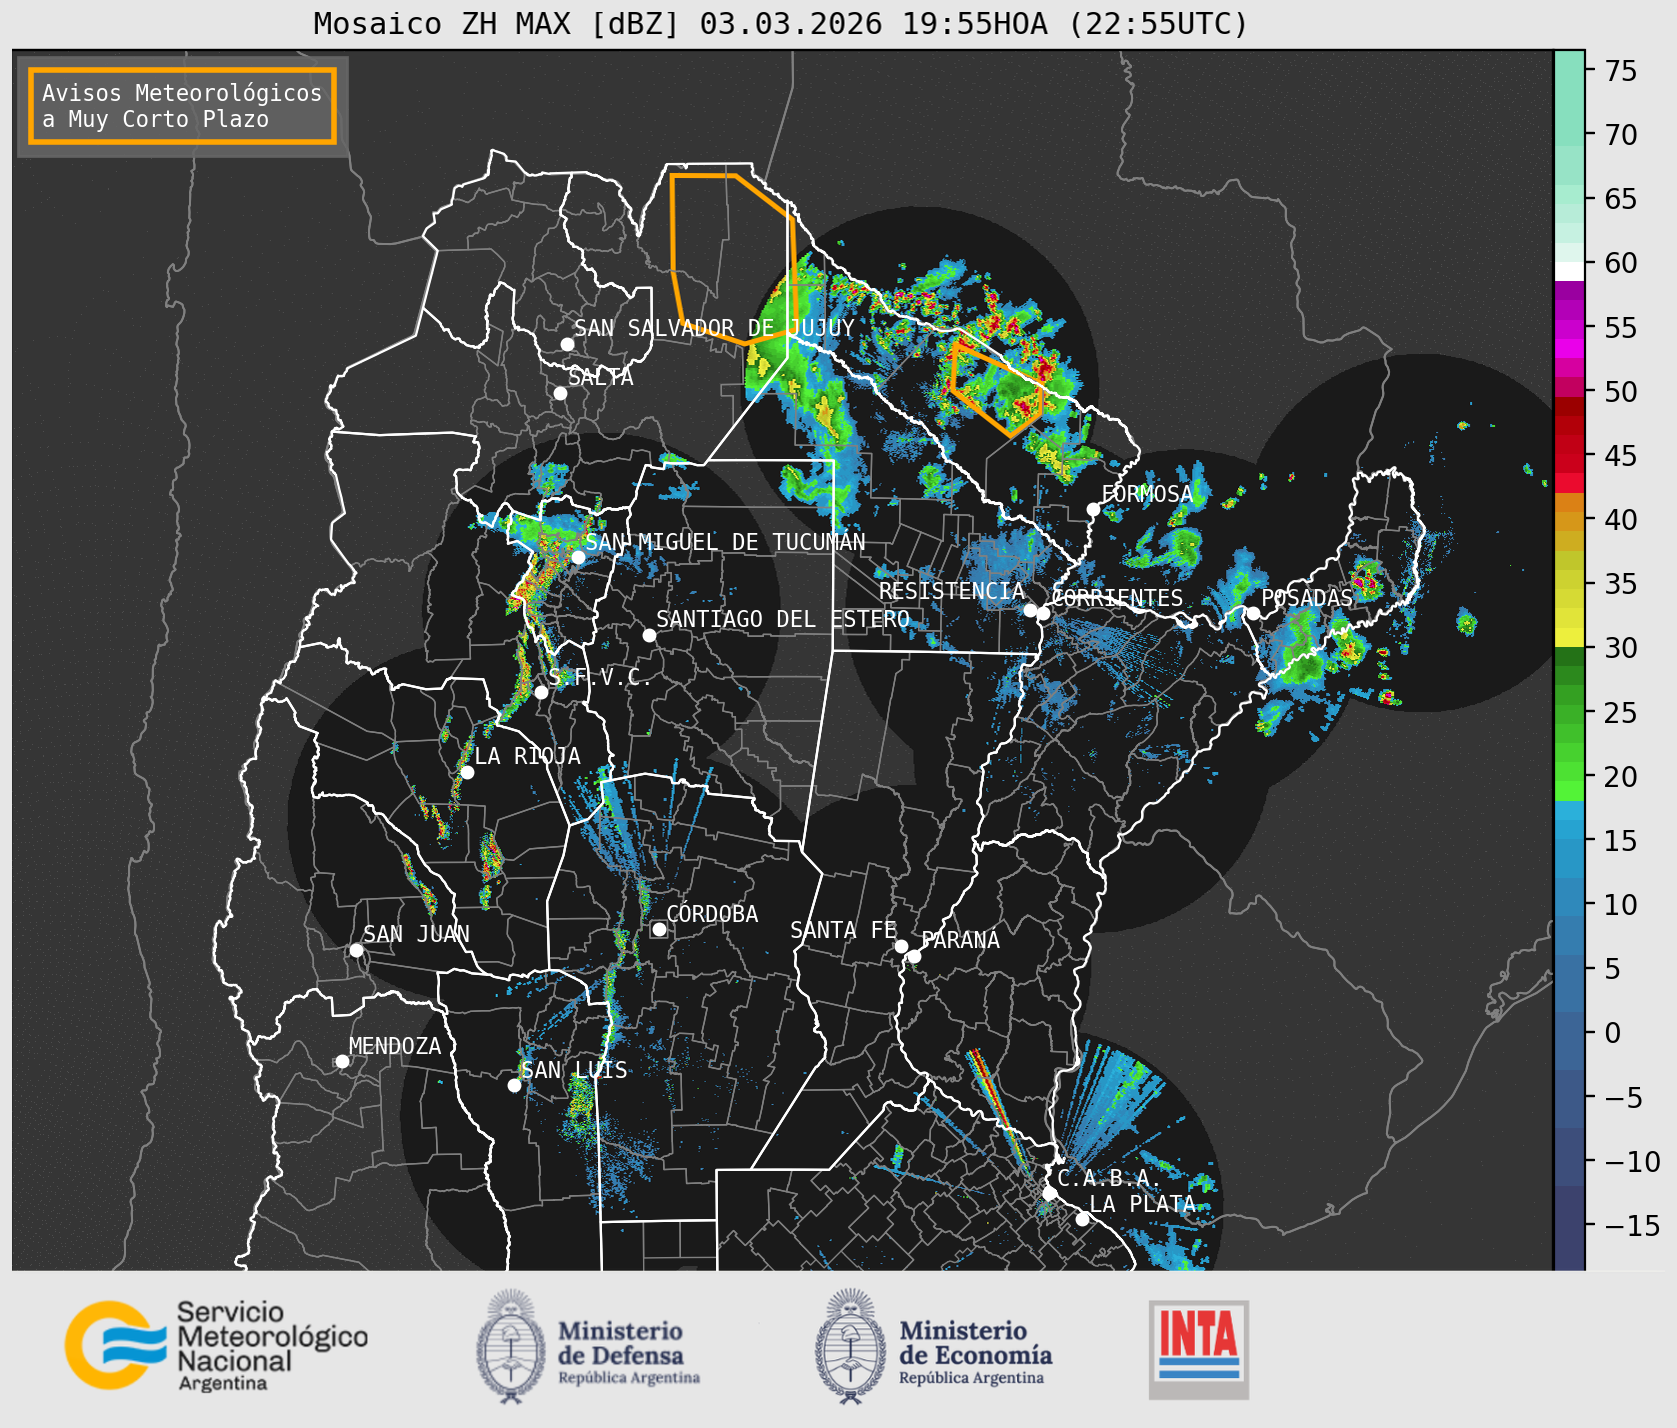Click the CÓRDOBA city label
Image resolution: width=1677 pixels, height=1428 pixels.
click(712, 914)
